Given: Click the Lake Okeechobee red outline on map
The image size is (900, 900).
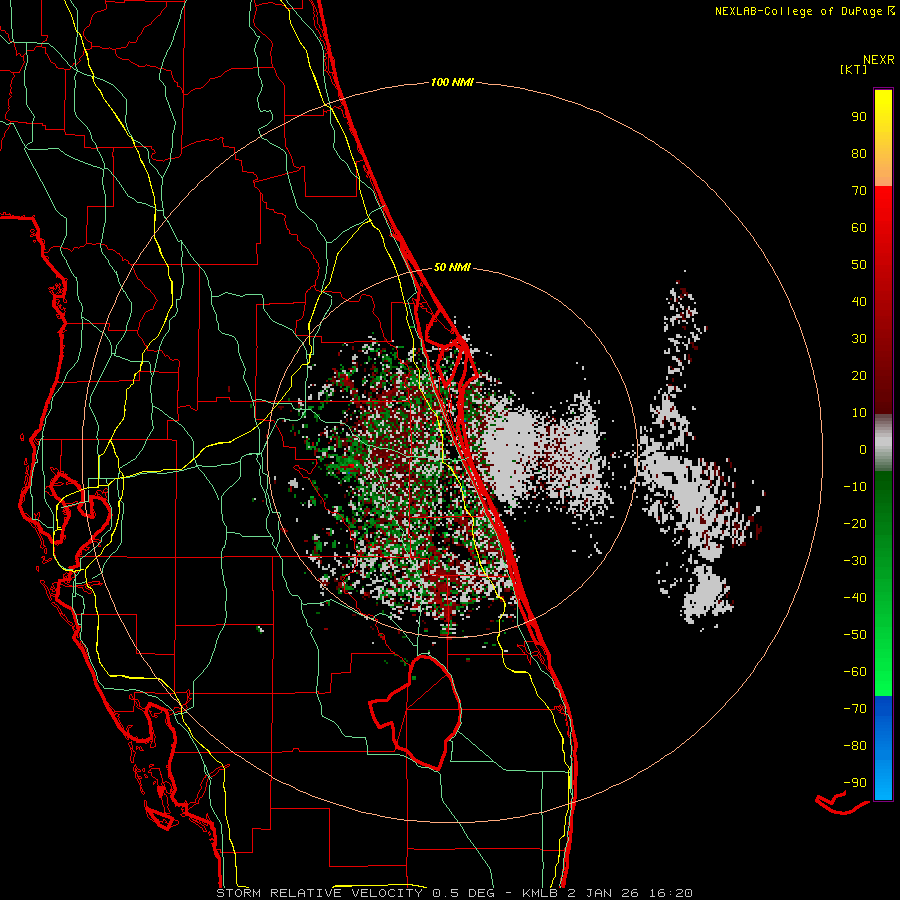Looking at the screenshot, I should 416,712.
